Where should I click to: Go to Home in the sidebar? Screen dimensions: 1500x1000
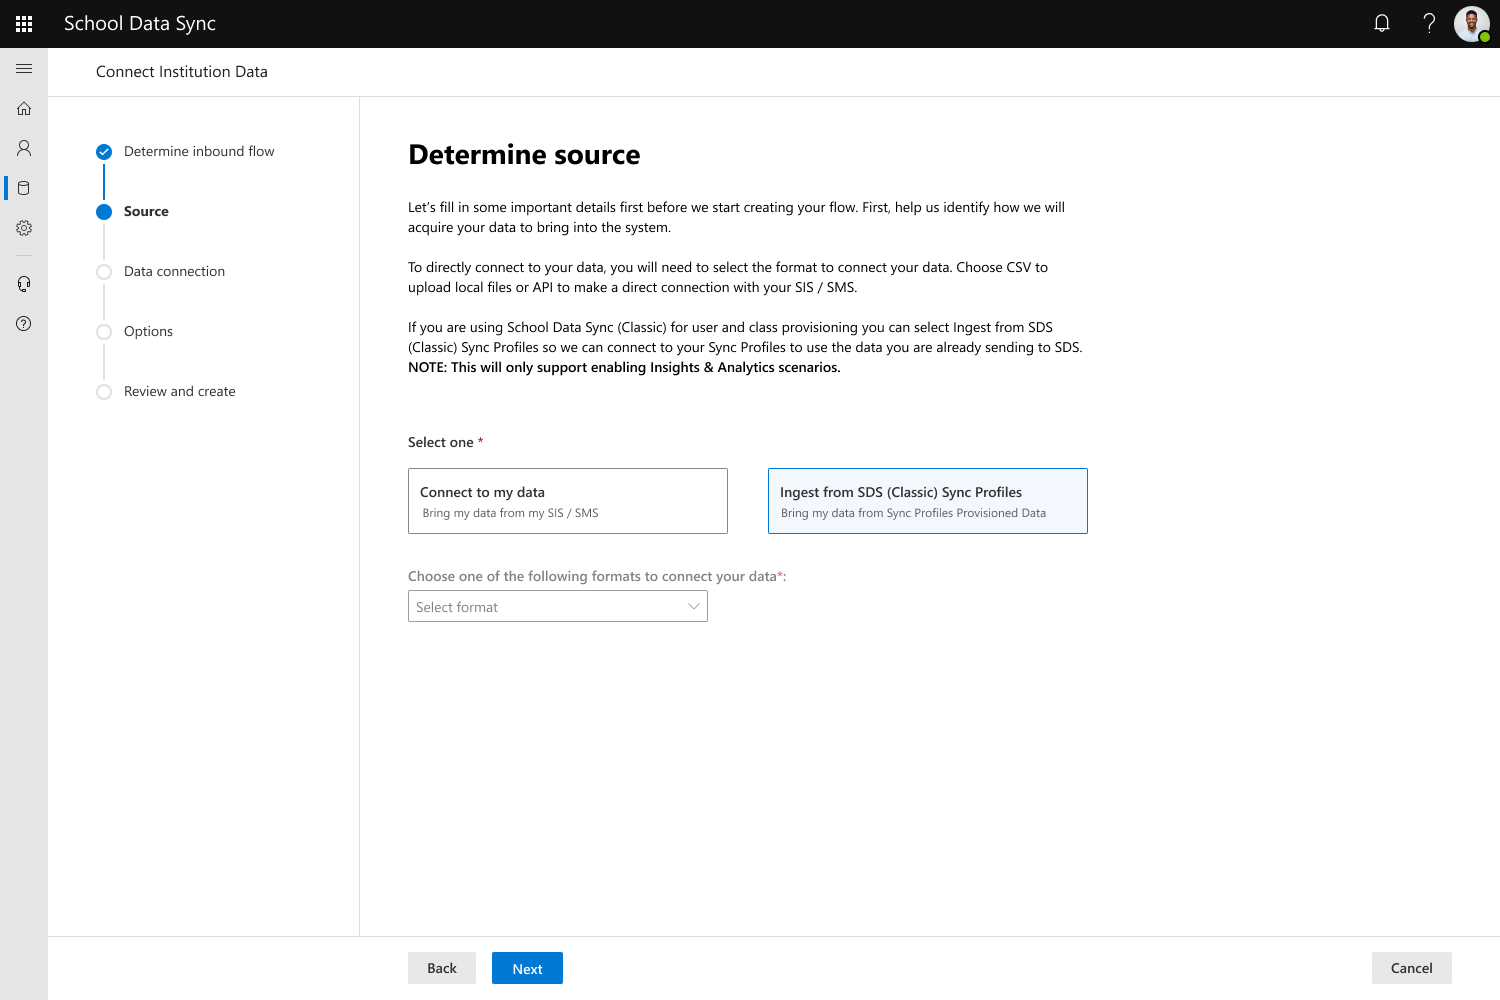[x=24, y=109]
